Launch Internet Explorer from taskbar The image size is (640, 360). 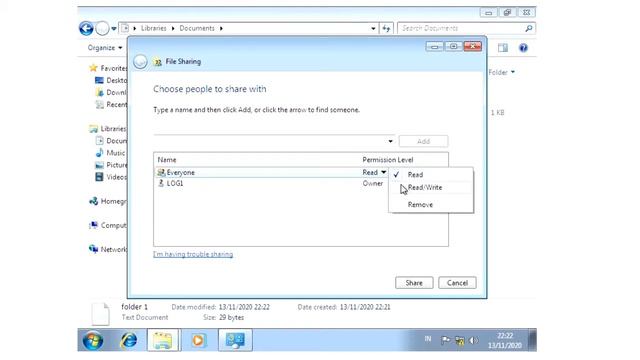click(x=129, y=340)
